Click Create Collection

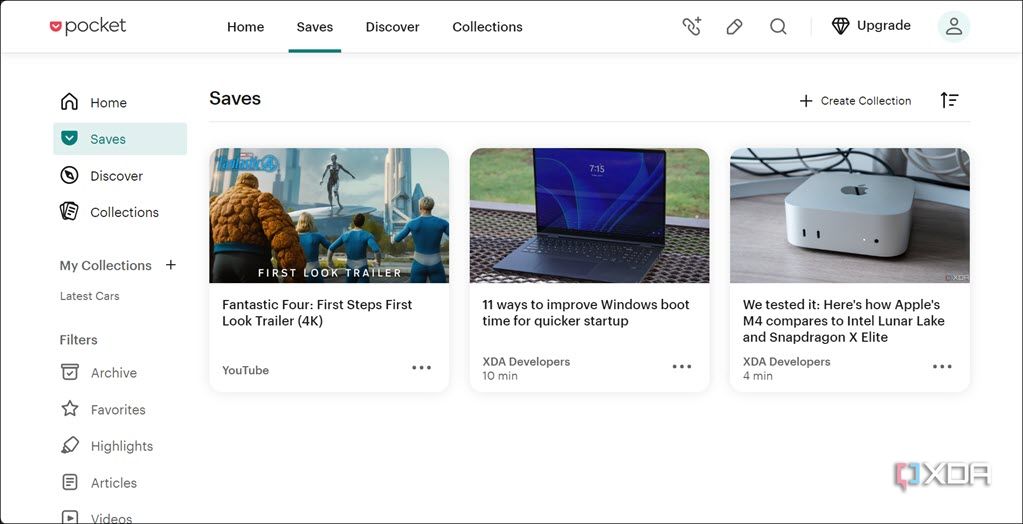855,100
